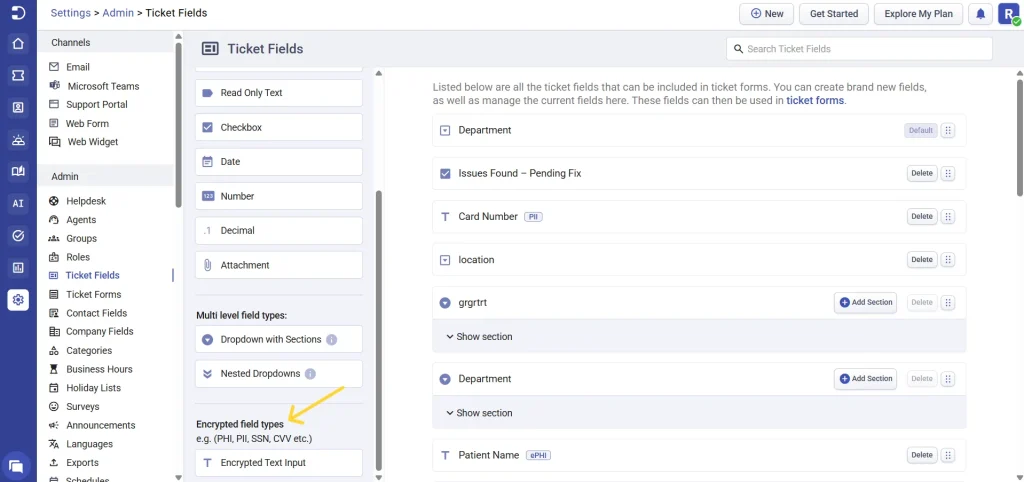
Task: Open tickets icon in left rail
Action: [x=18, y=76]
